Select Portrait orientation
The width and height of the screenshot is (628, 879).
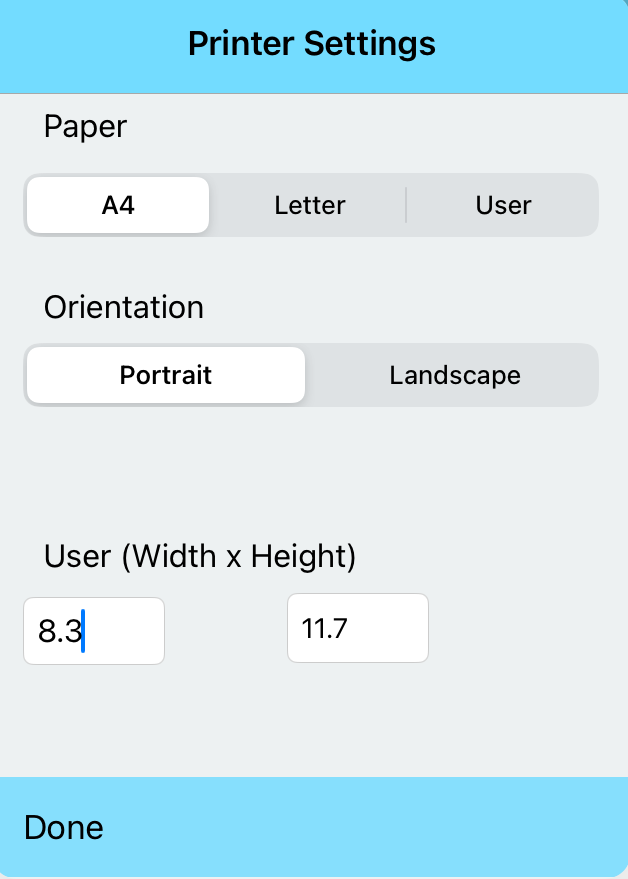coord(165,375)
